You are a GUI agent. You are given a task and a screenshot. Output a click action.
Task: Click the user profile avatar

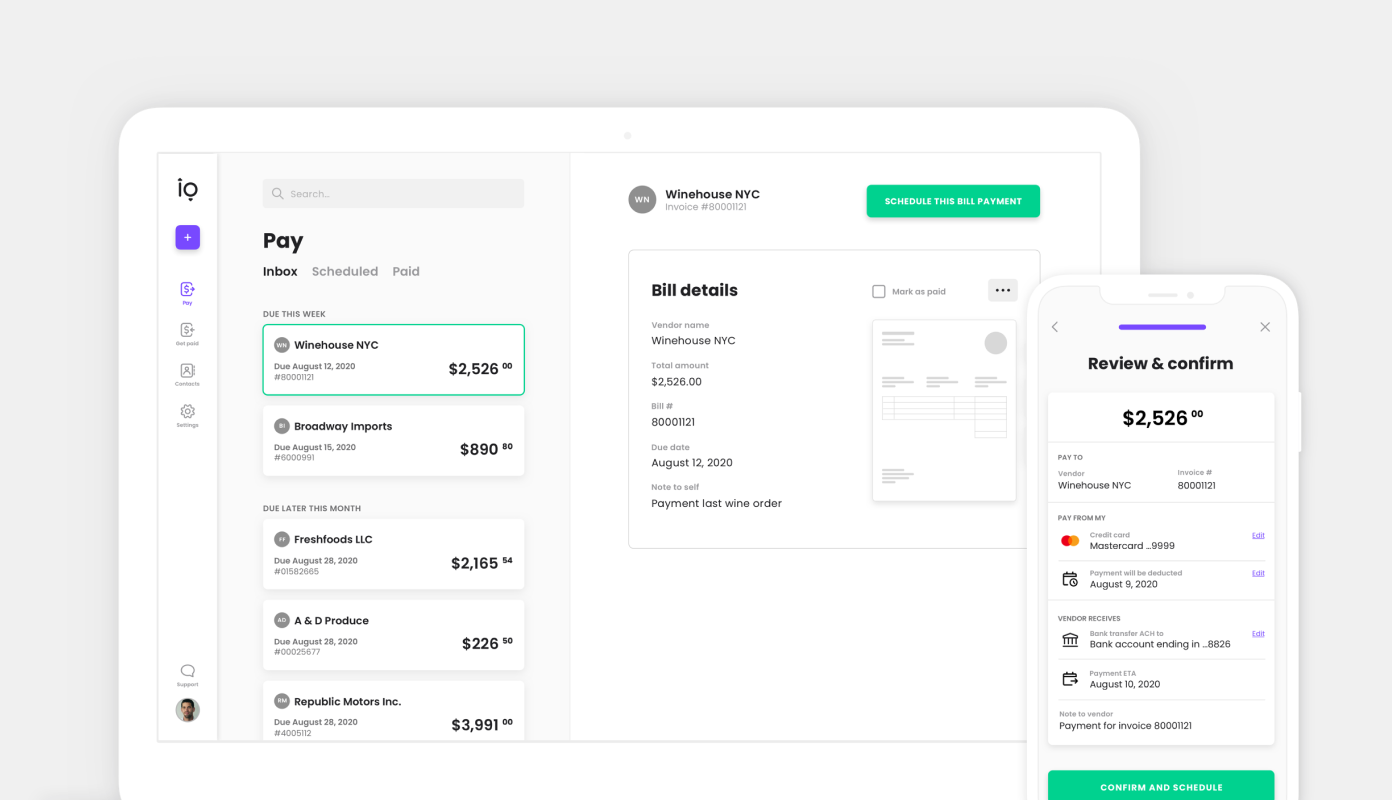(x=187, y=710)
